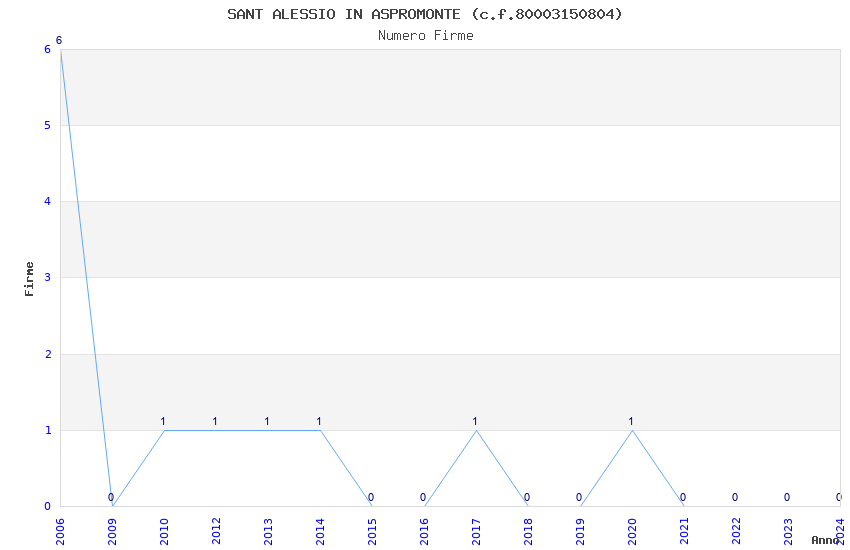This screenshot has height=550, width=850.
Task: Click the subtitle Numero Firme
Action: (426, 36)
